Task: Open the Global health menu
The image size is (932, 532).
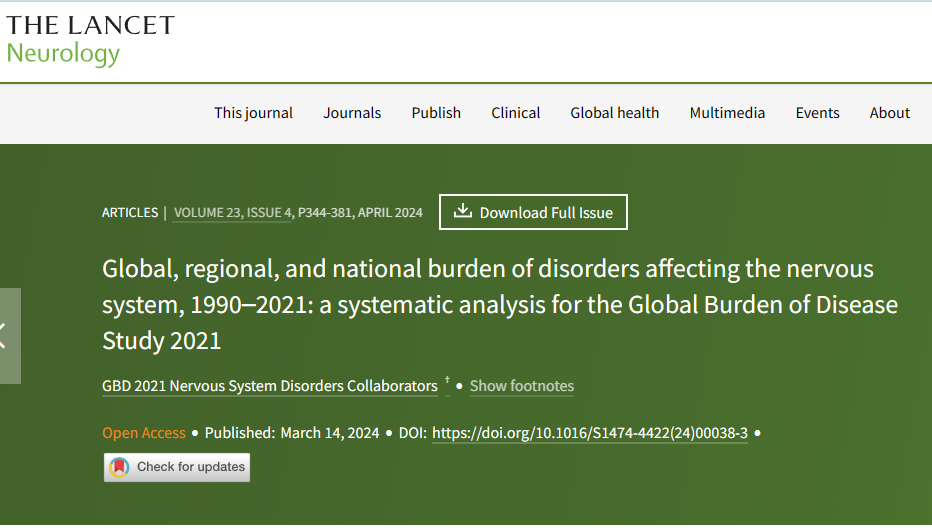Action: pyautogui.click(x=615, y=113)
